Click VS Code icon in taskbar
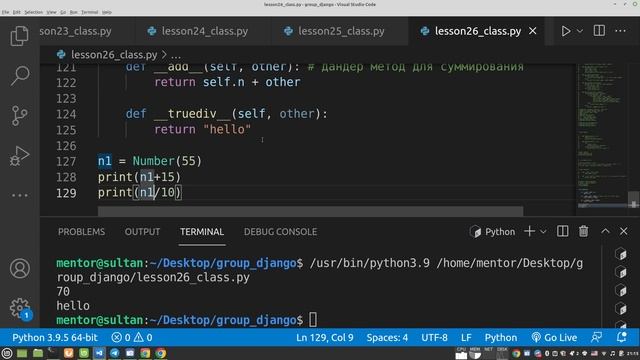The height and width of the screenshot is (360, 640). (x=100, y=353)
